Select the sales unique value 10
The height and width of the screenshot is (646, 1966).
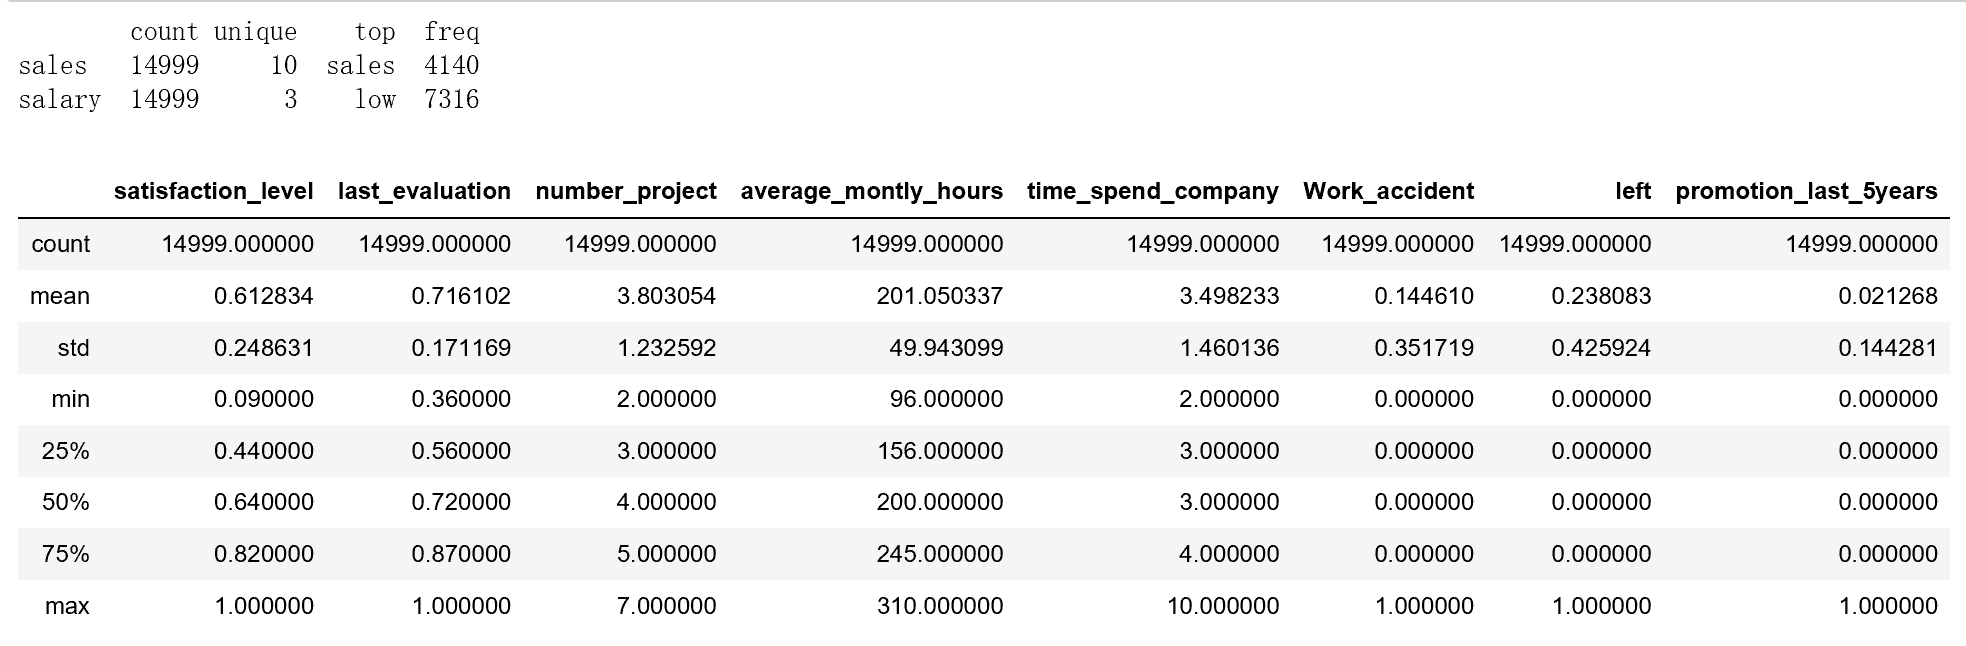284,66
